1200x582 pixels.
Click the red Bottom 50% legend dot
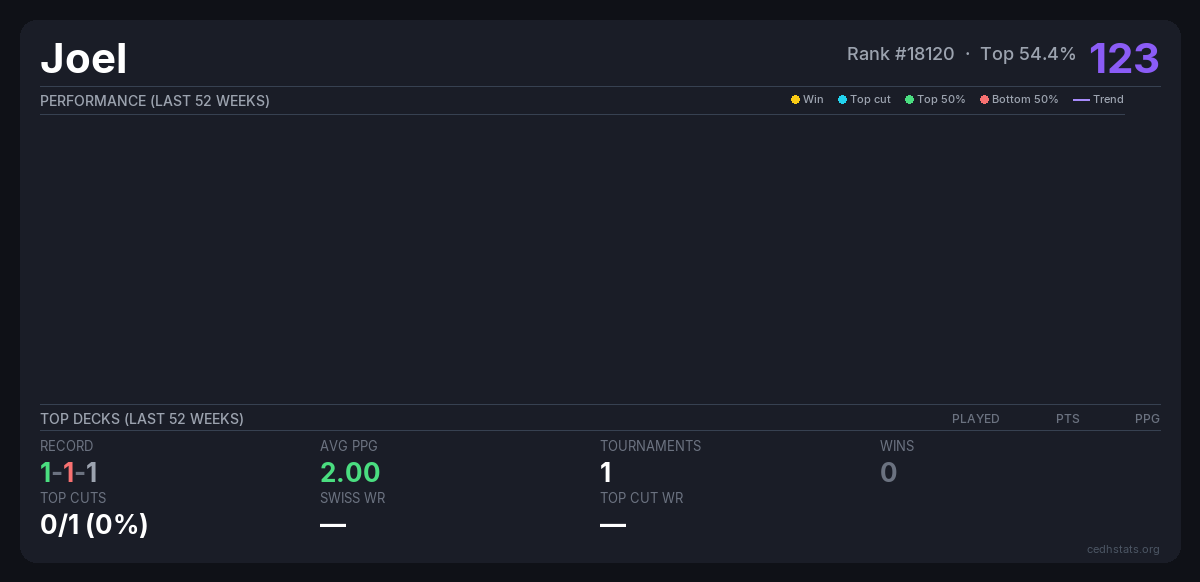(984, 100)
